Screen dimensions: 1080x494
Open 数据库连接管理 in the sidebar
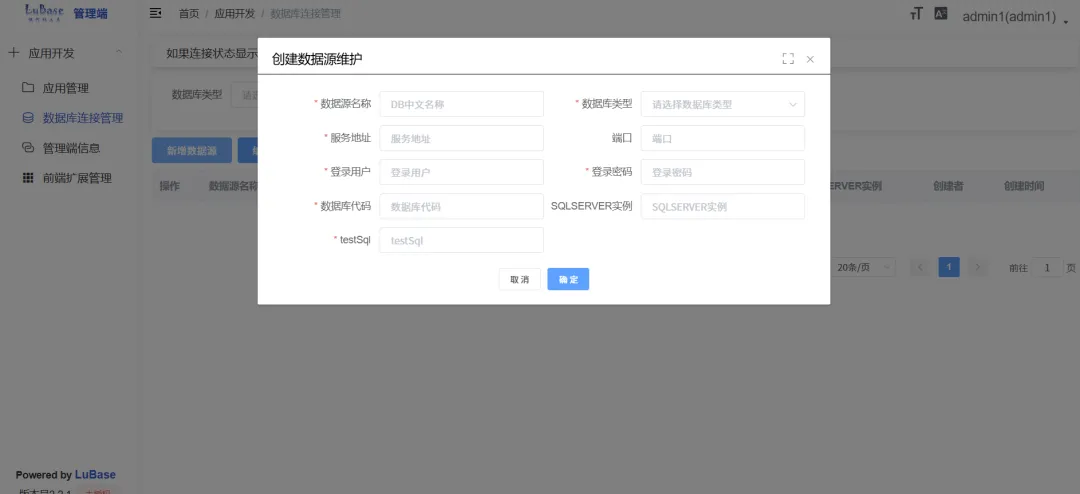coord(83,118)
